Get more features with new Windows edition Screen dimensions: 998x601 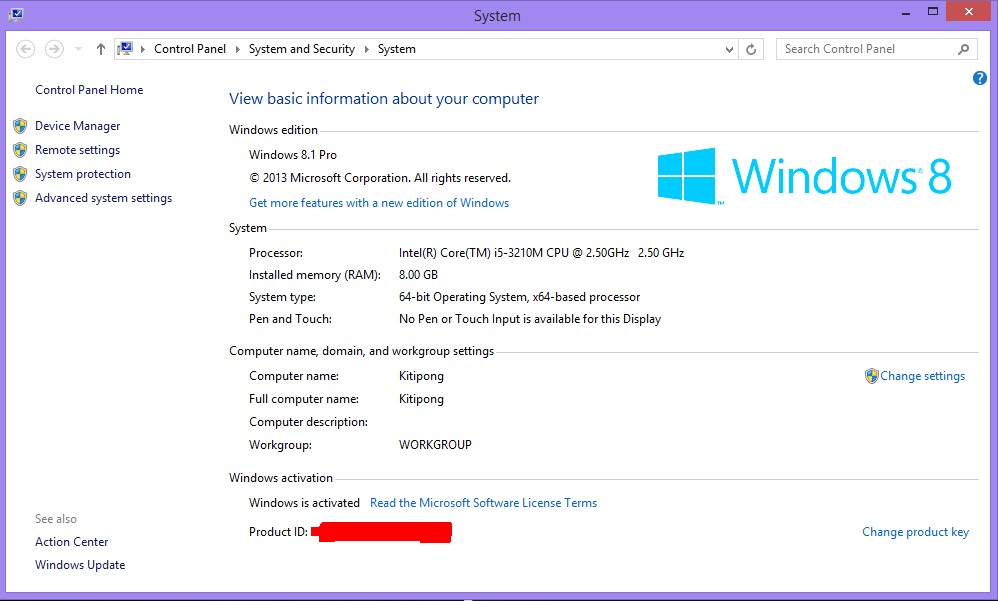point(379,203)
